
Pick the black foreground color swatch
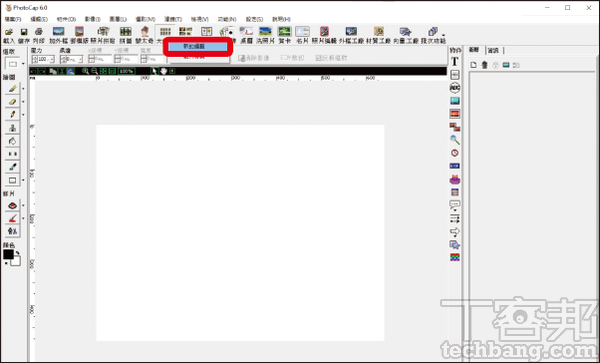(8, 254)
